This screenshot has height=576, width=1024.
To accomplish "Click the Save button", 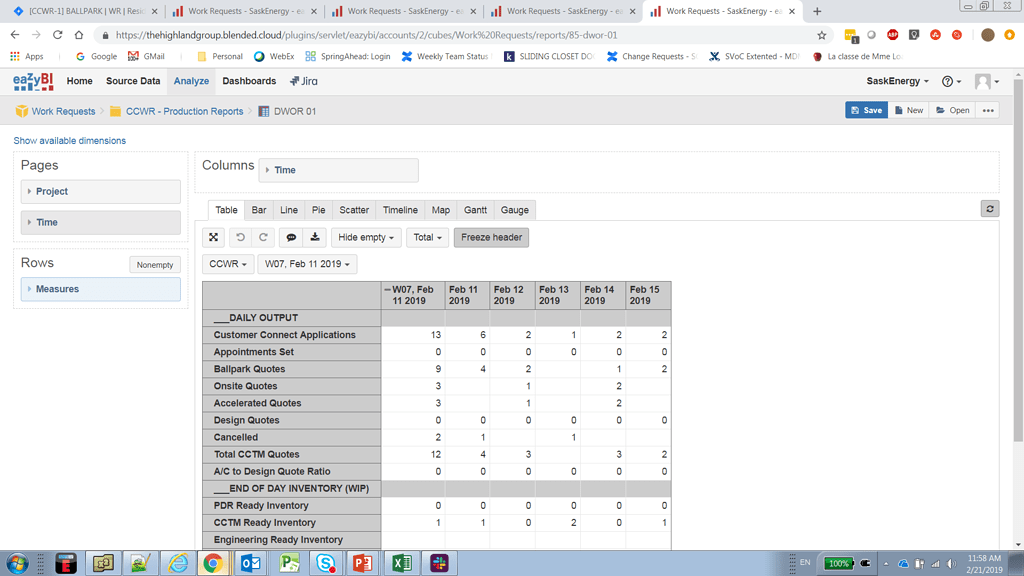I will click(866, 110).
